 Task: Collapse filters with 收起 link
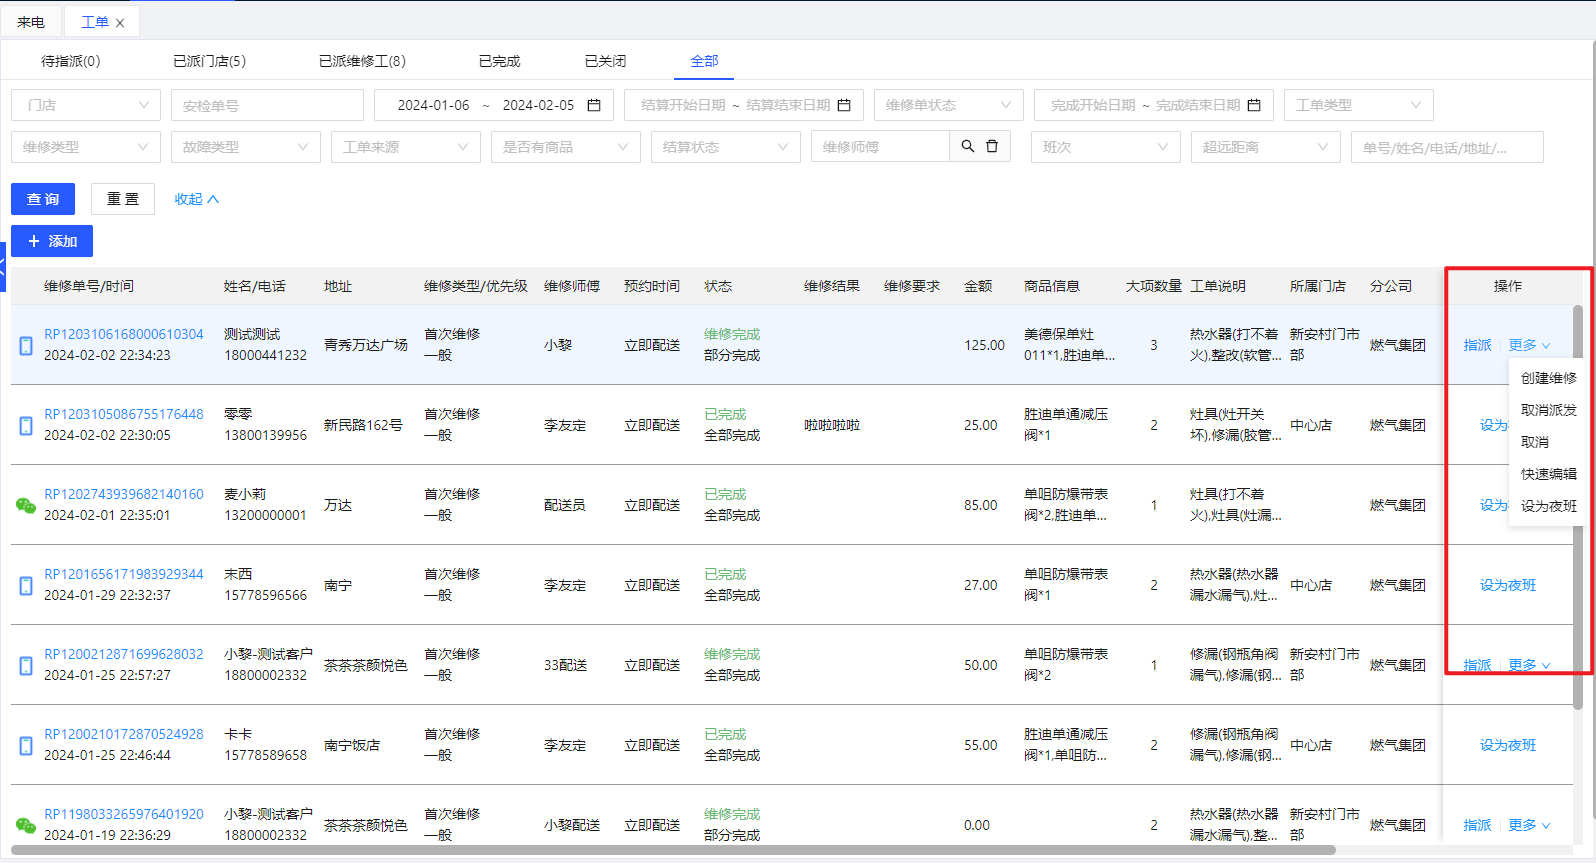tap(196, 199)
